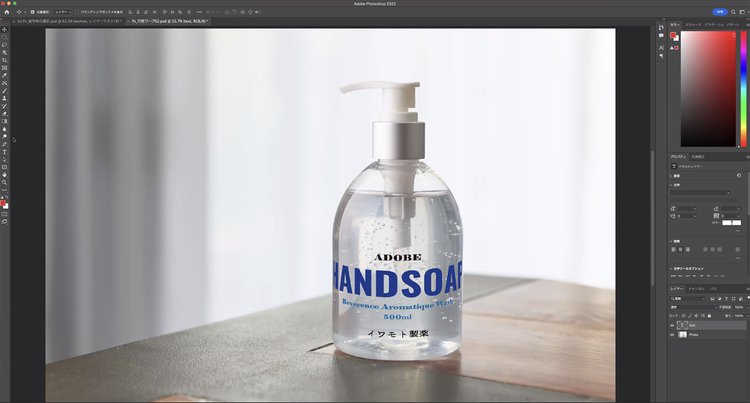Select the Blur tool
Screen dimensions: 750x403
[x=5, y=129]
